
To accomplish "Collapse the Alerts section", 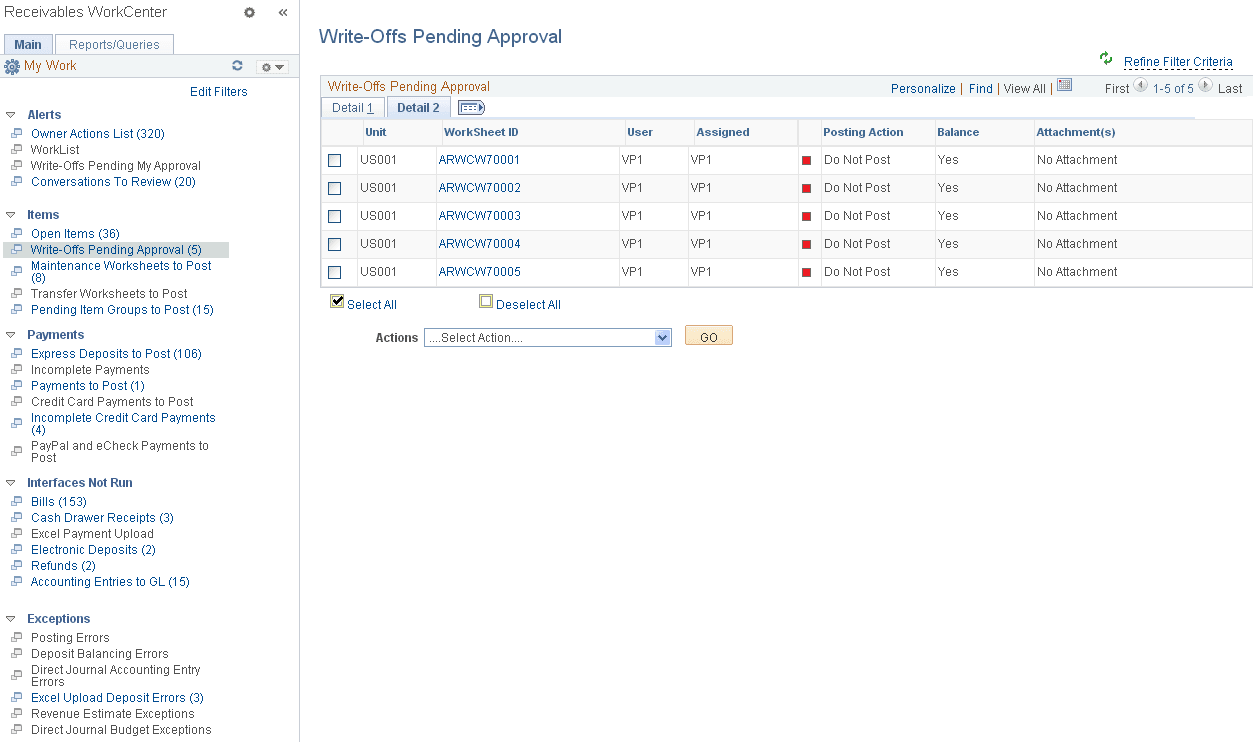I will pos(9,114).
